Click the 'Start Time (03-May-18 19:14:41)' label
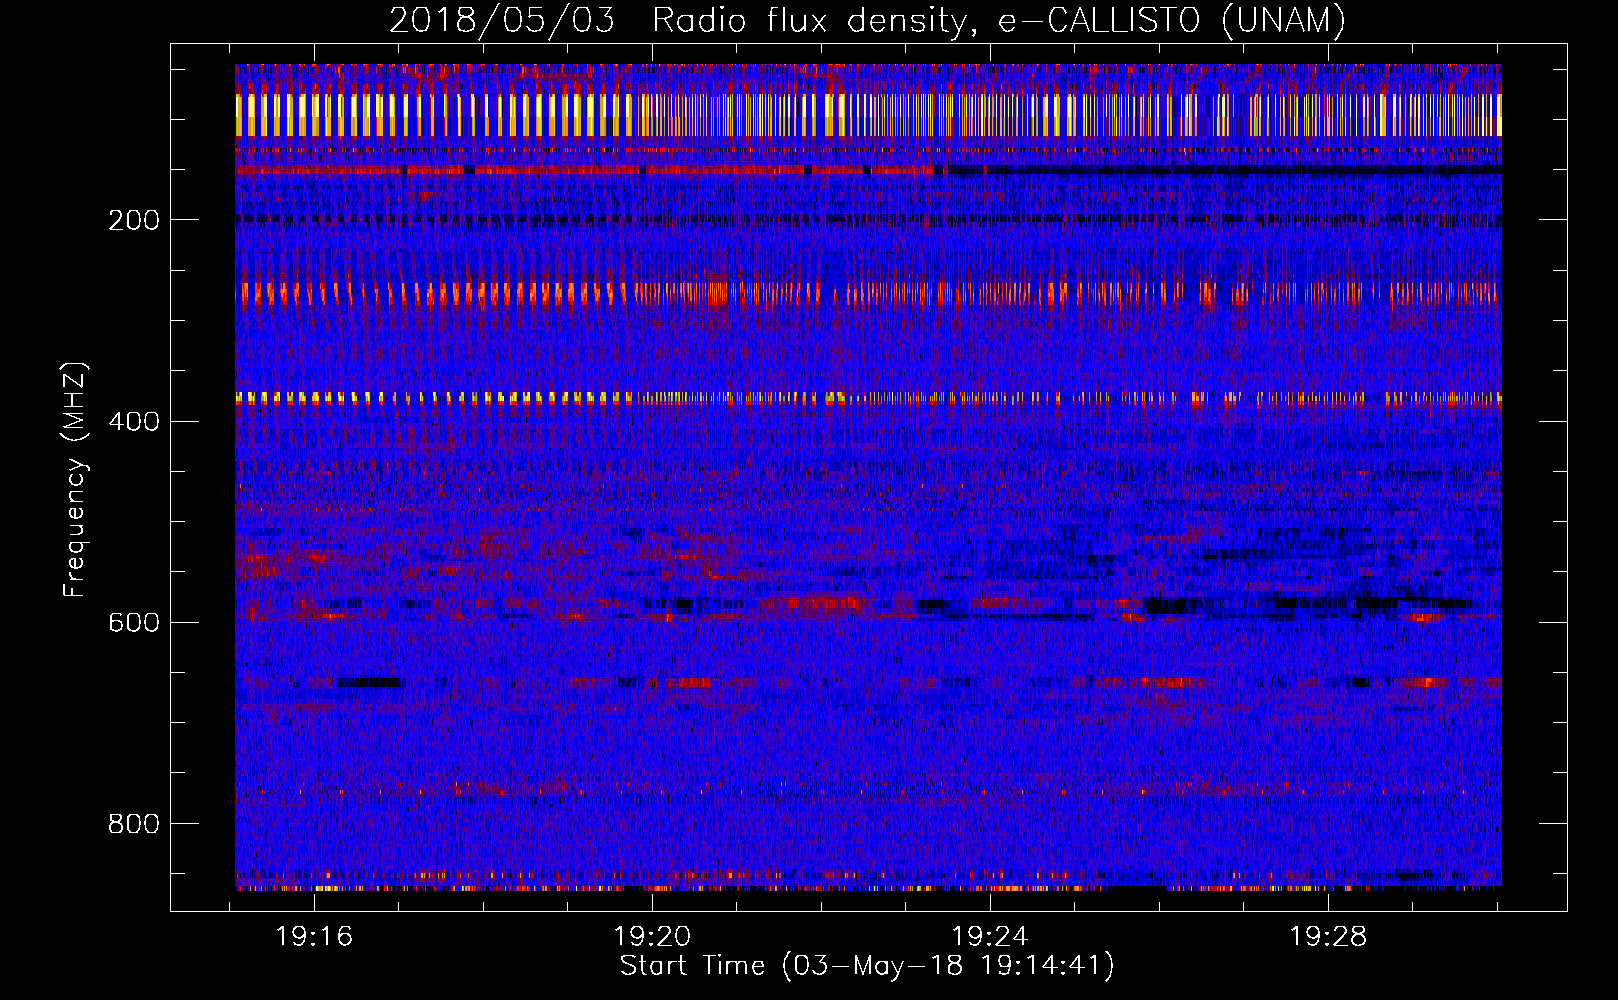This screenshot has width=1618, height=1000. [x=867, y=966]
